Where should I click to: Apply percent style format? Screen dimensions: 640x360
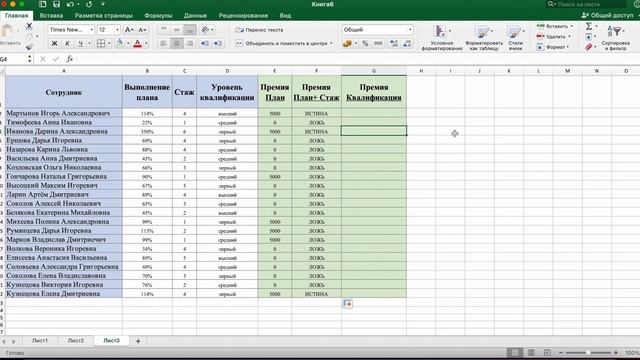pos(365,43)
